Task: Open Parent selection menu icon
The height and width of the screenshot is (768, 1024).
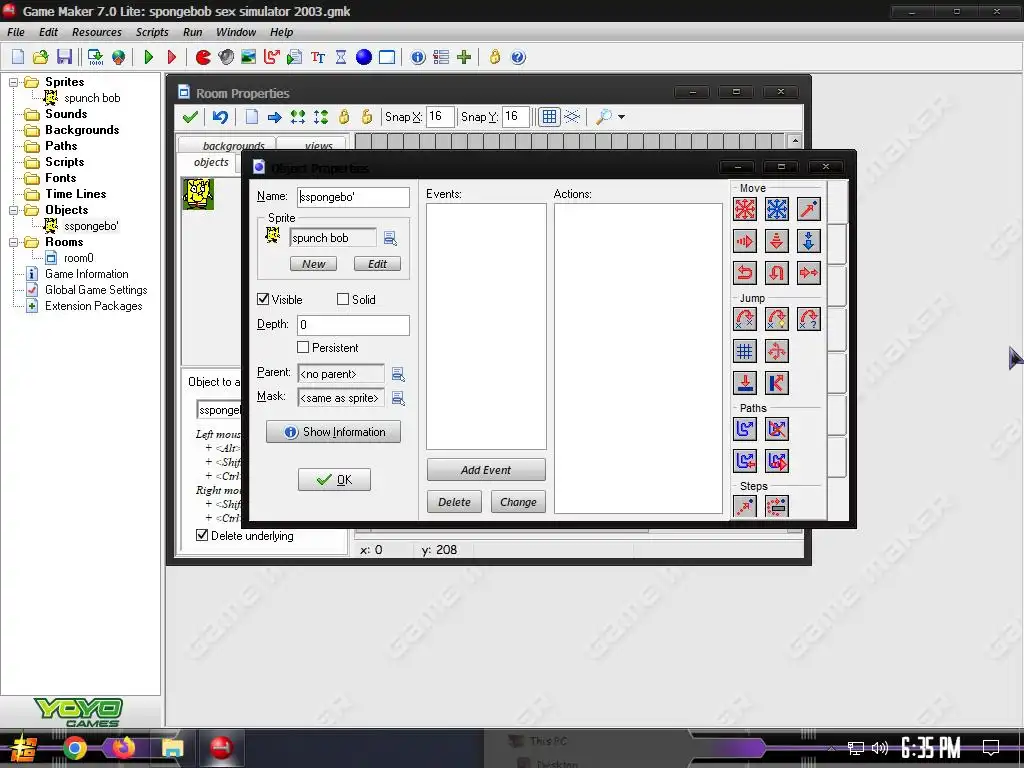Action: point(398,374)
